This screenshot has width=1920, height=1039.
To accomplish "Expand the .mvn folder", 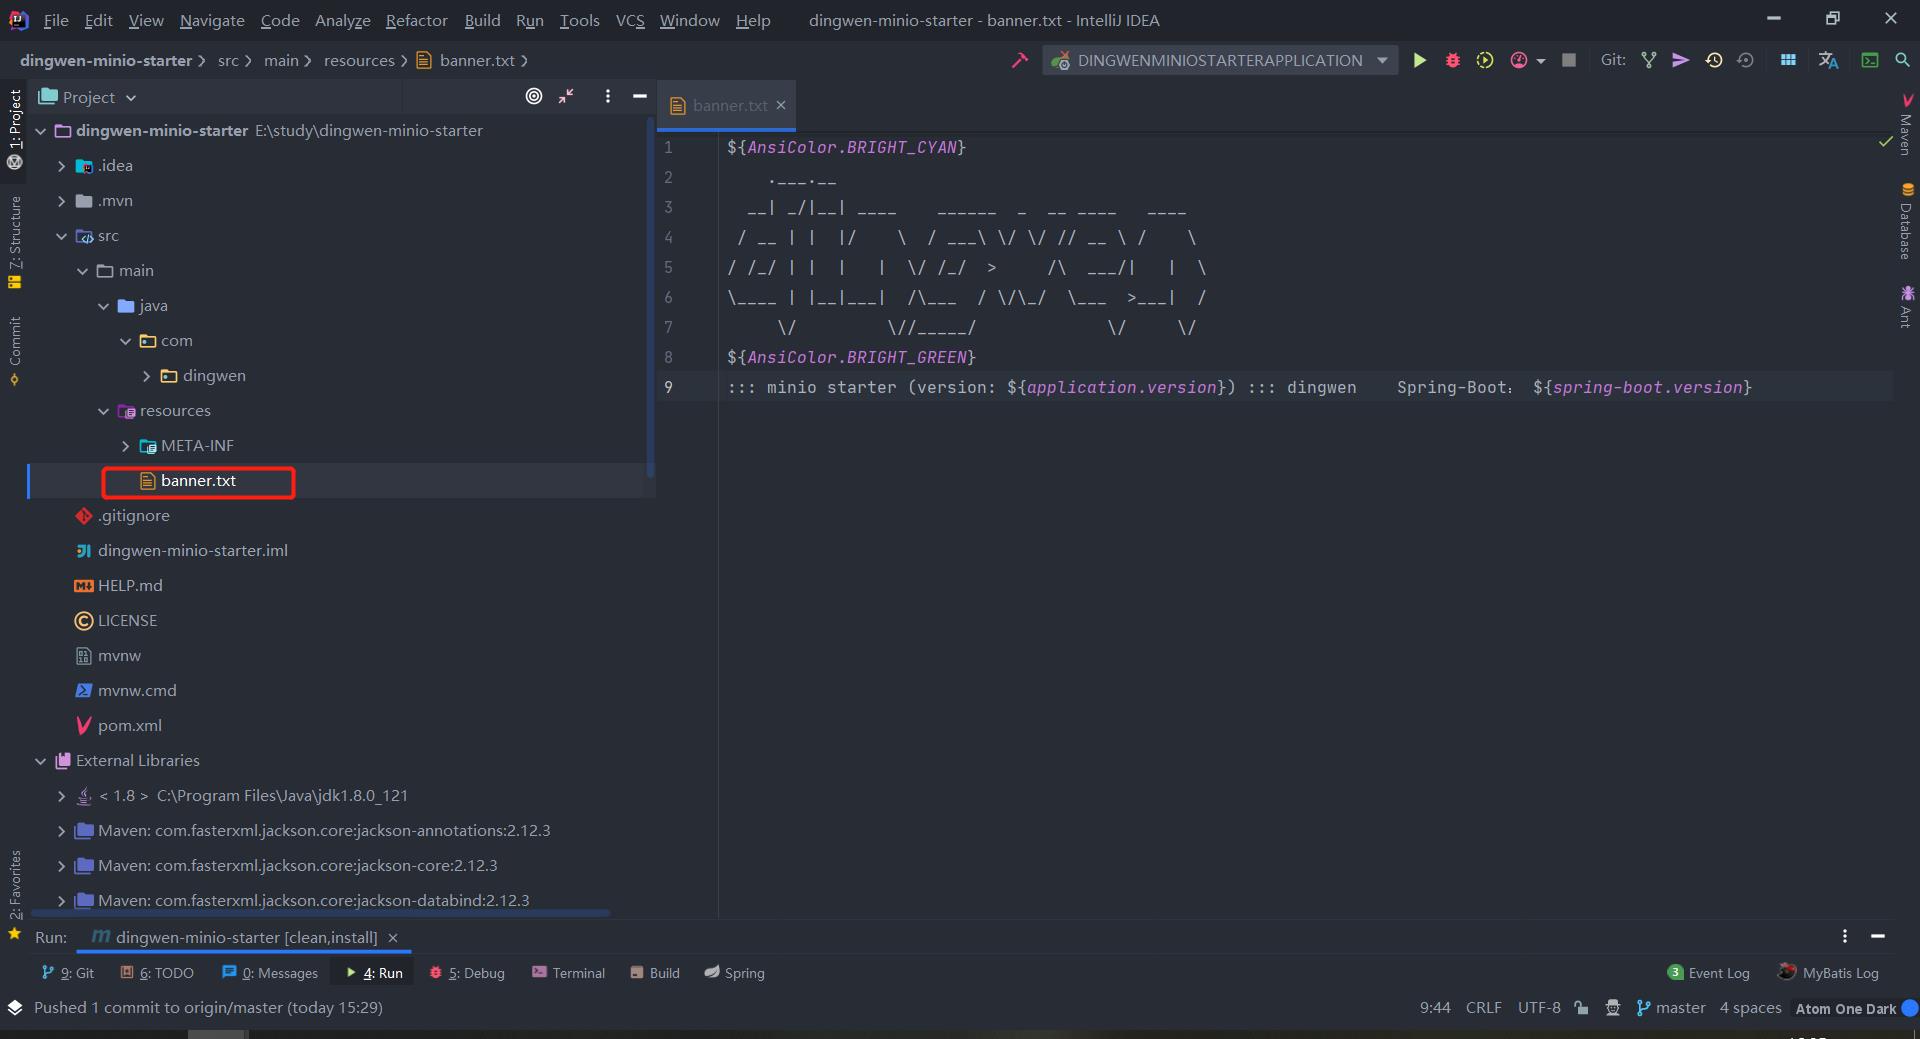I will click(61, 201).
